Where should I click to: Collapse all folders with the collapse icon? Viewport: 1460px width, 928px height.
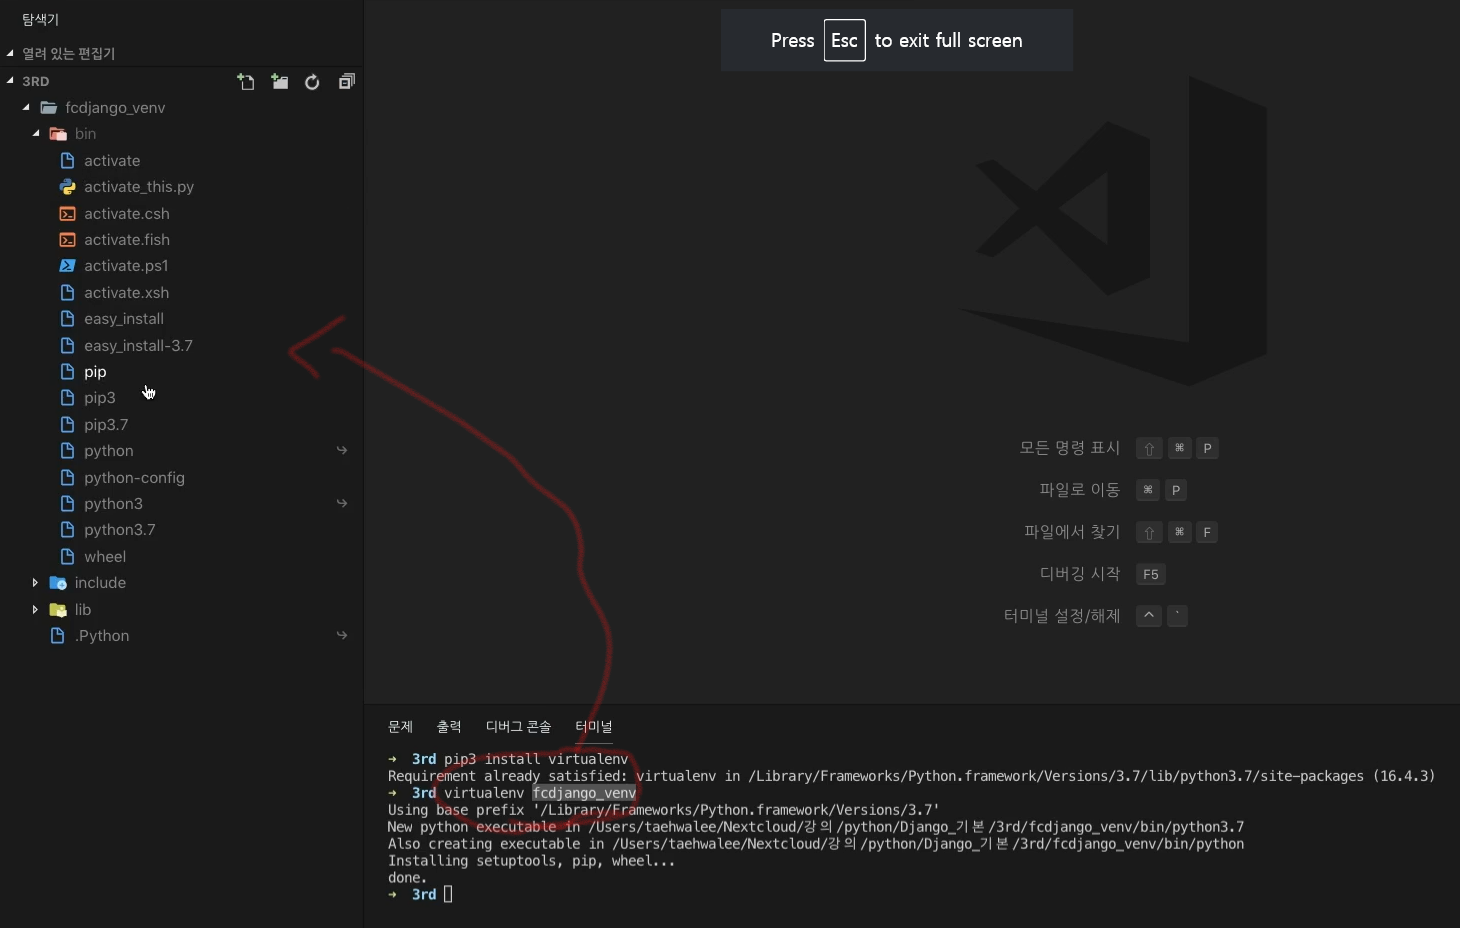[x=346, y=82]
